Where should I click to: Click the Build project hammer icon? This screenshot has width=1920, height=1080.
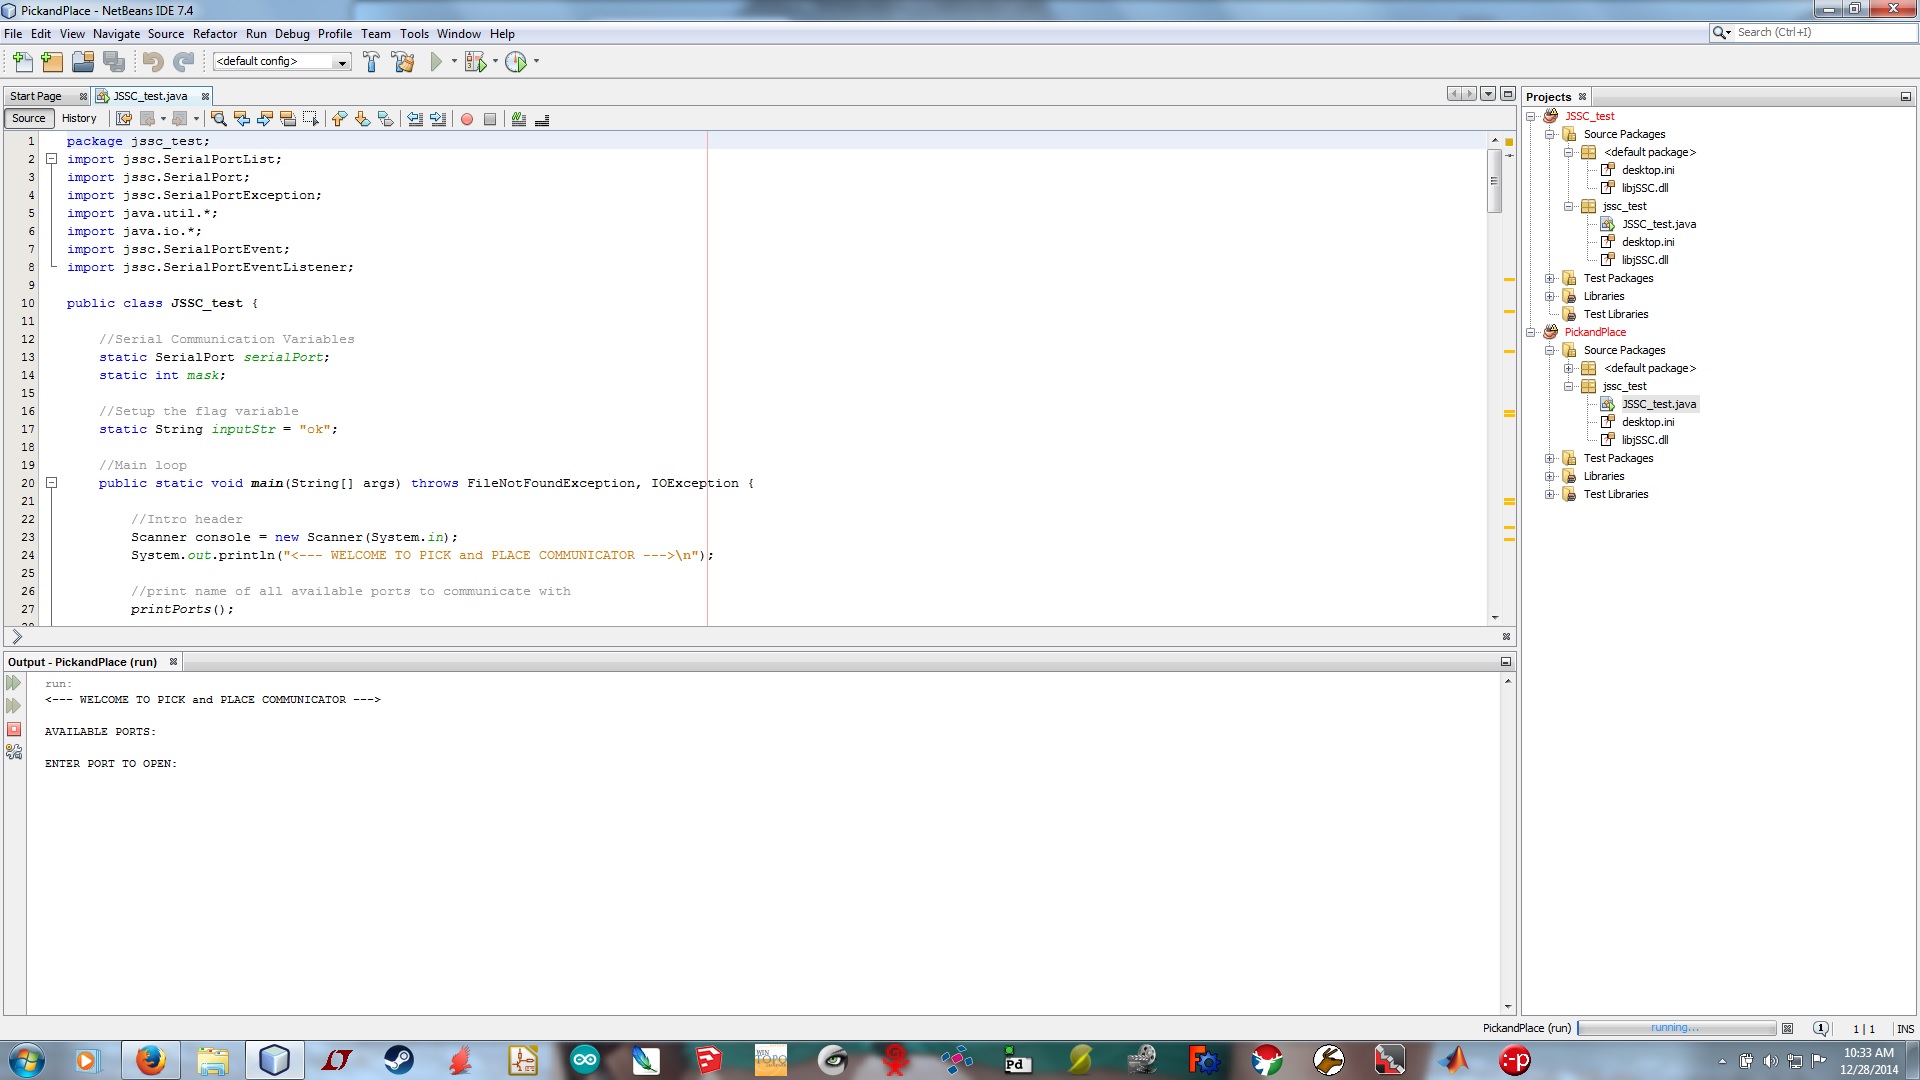(371, 61)
